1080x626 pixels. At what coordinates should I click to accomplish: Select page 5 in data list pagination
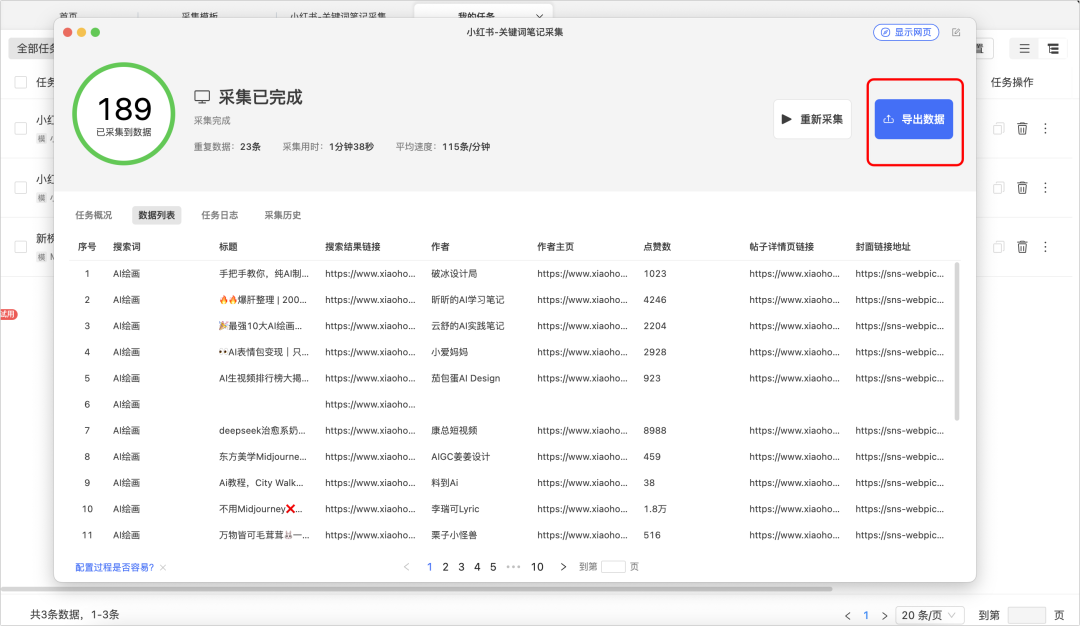coord(493,567)
